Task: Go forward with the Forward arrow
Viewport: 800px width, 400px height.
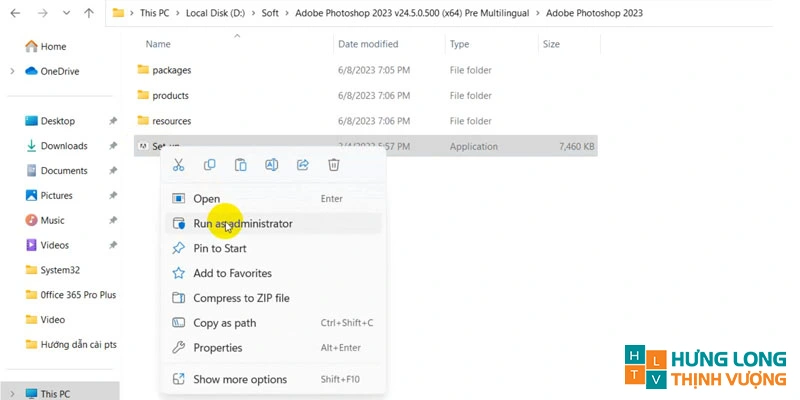Action: [x=43, y=13]
